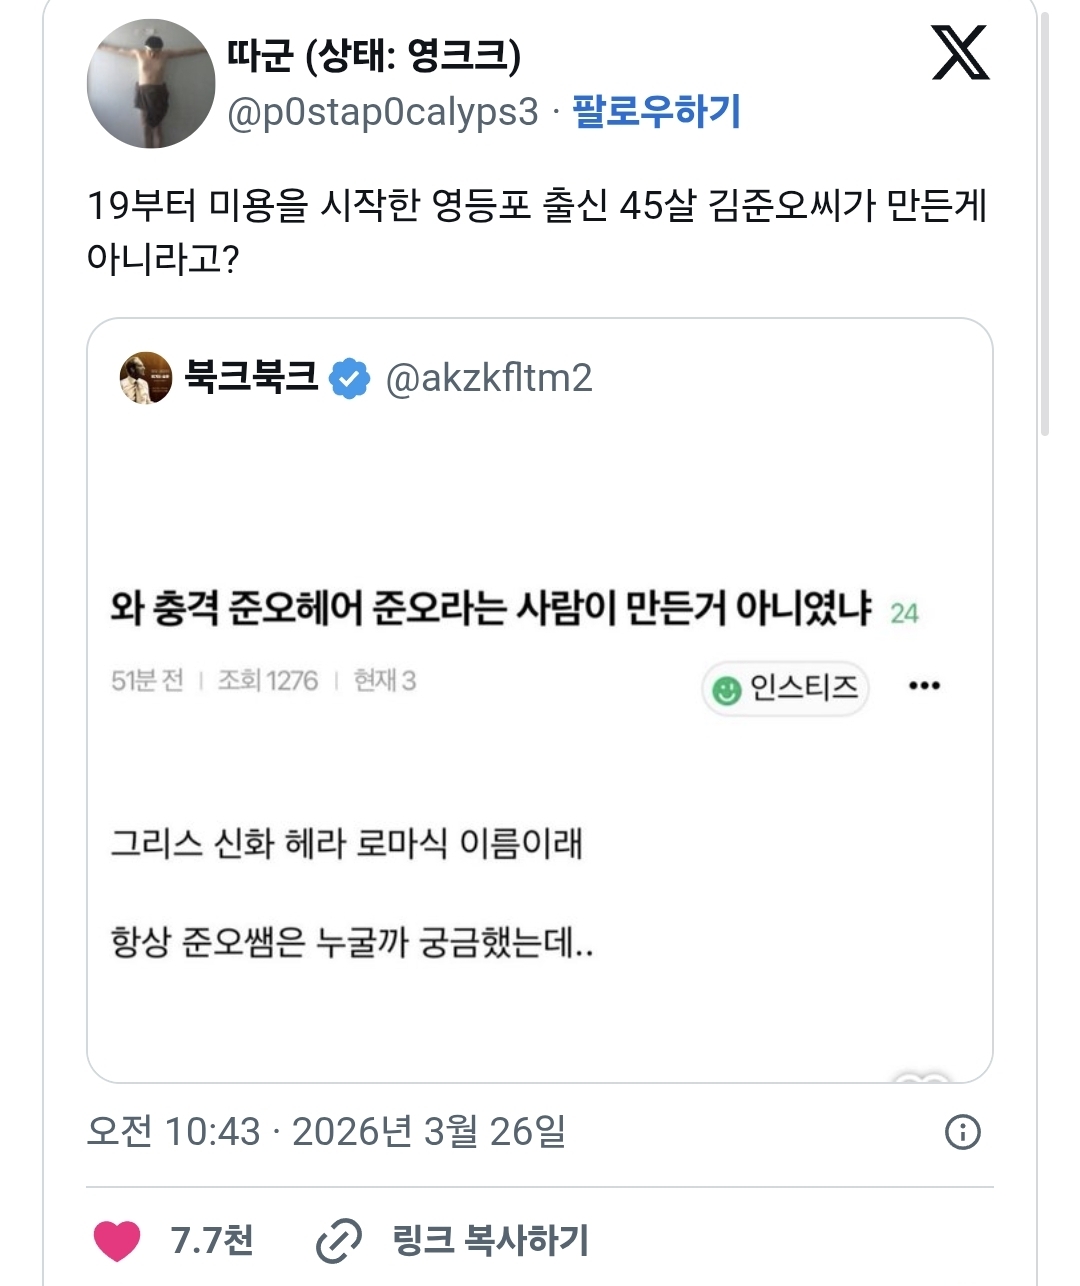The width and height of the screenshot is (1080, 1286).
Task: Click the quoted text about 그리스 신화 헤라
Action: (346, 843)
